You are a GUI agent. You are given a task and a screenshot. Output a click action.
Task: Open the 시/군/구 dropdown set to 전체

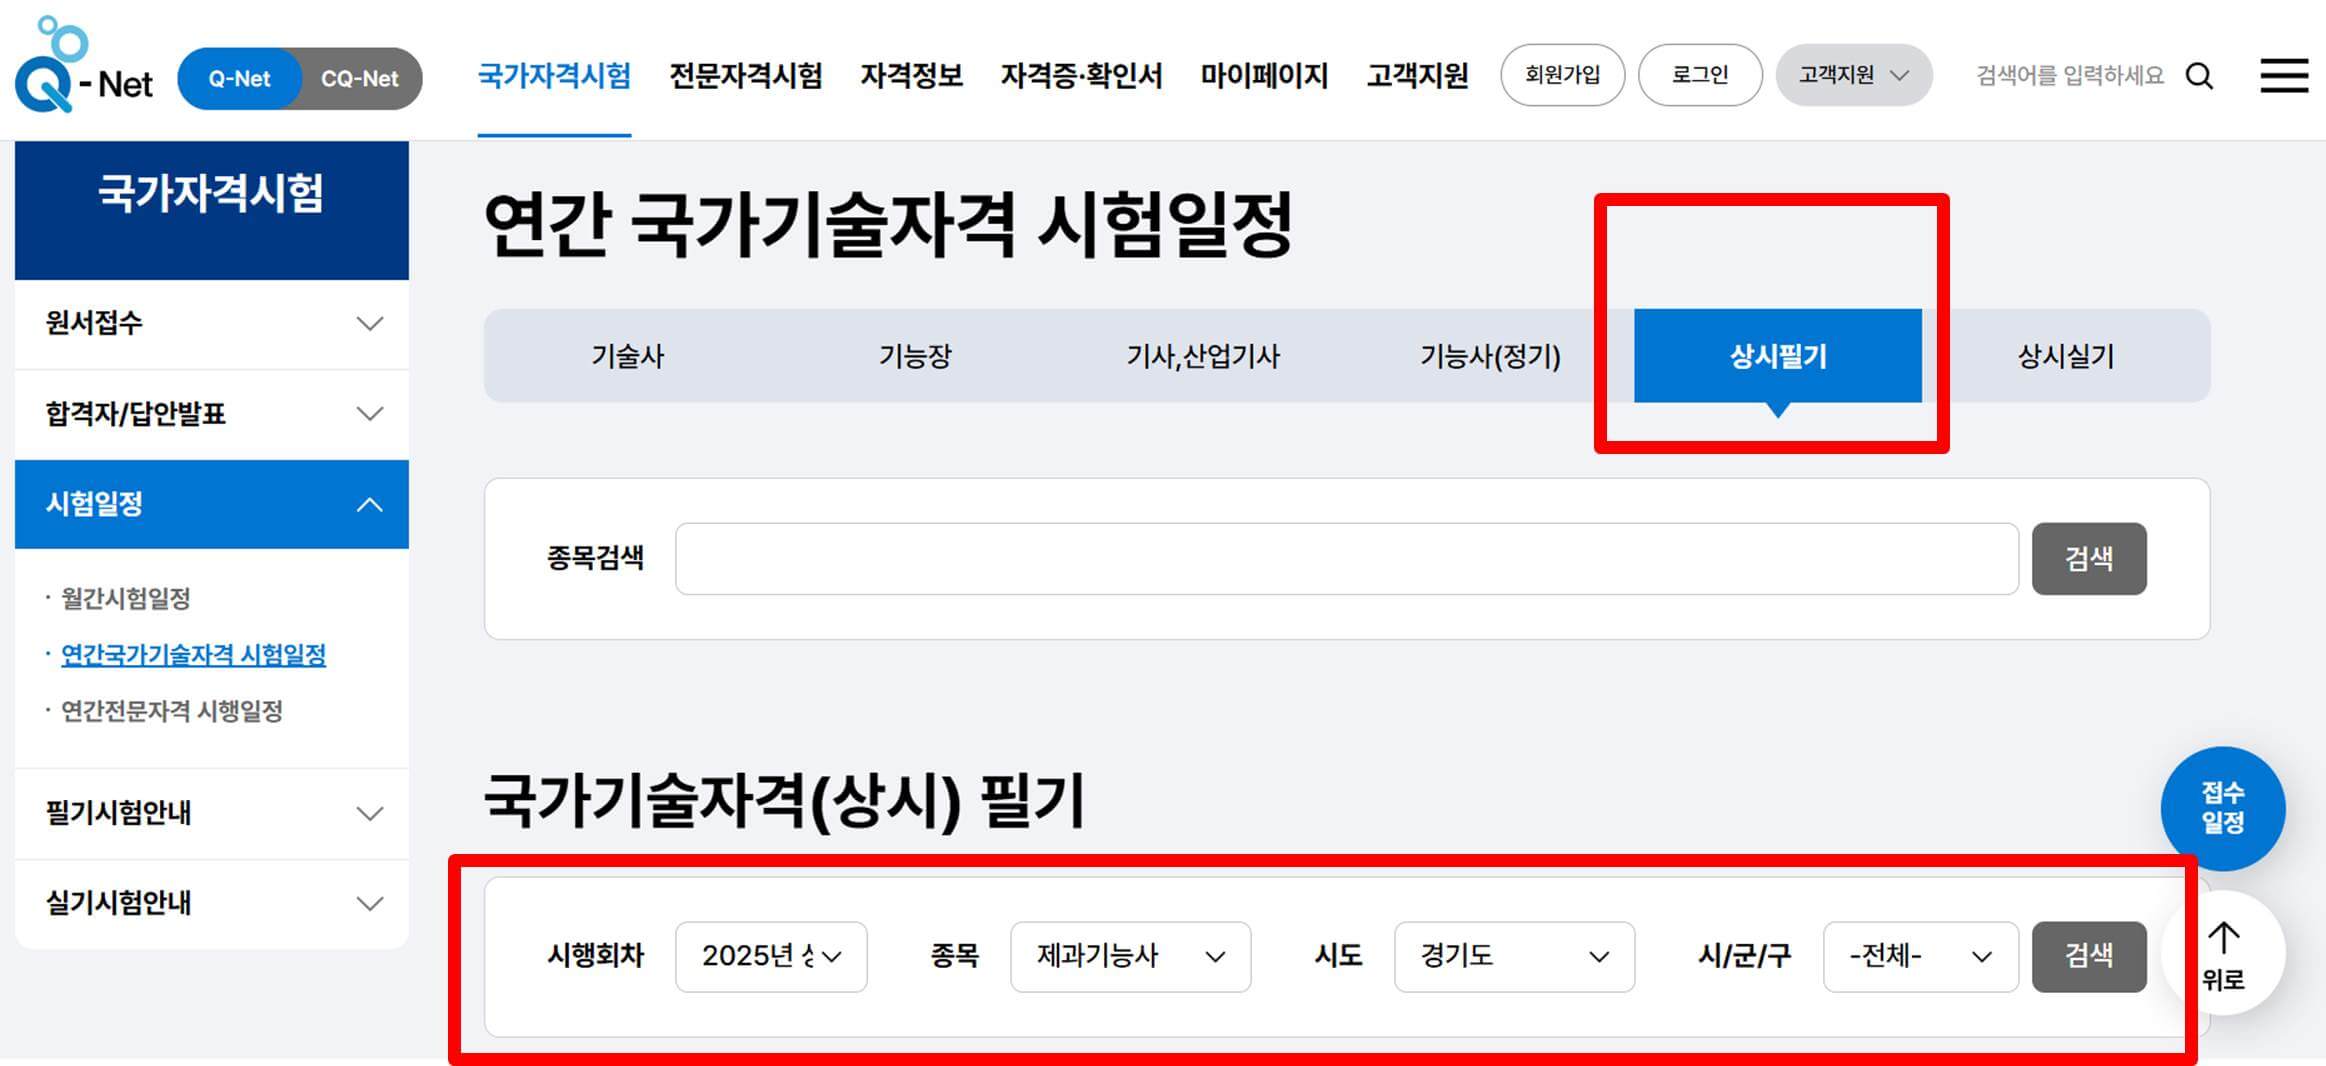coord(1919,957)
